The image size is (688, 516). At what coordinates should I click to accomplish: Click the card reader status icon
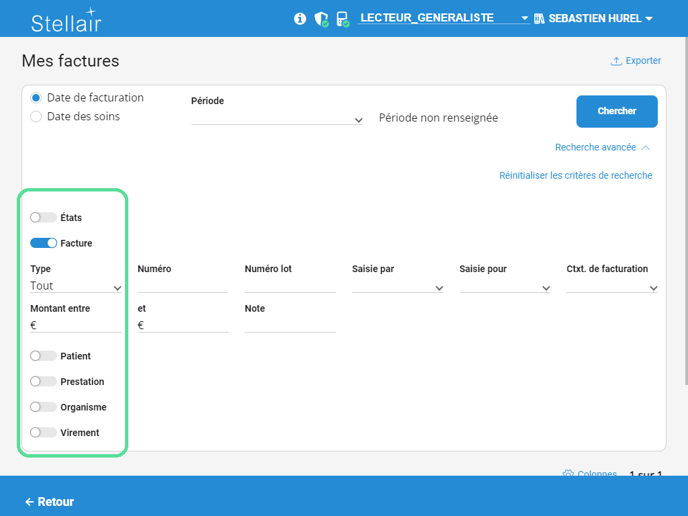(343, 19)
